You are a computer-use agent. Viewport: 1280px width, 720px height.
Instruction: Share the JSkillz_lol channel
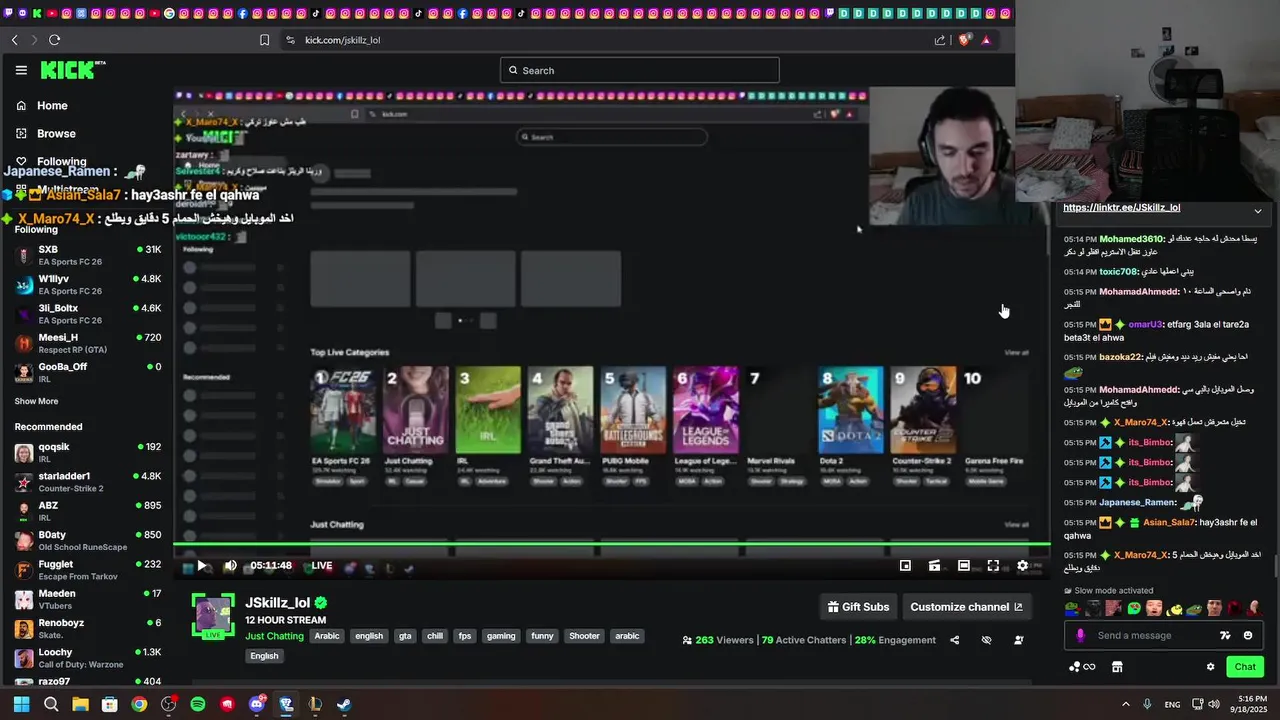[x=954, y=640]
